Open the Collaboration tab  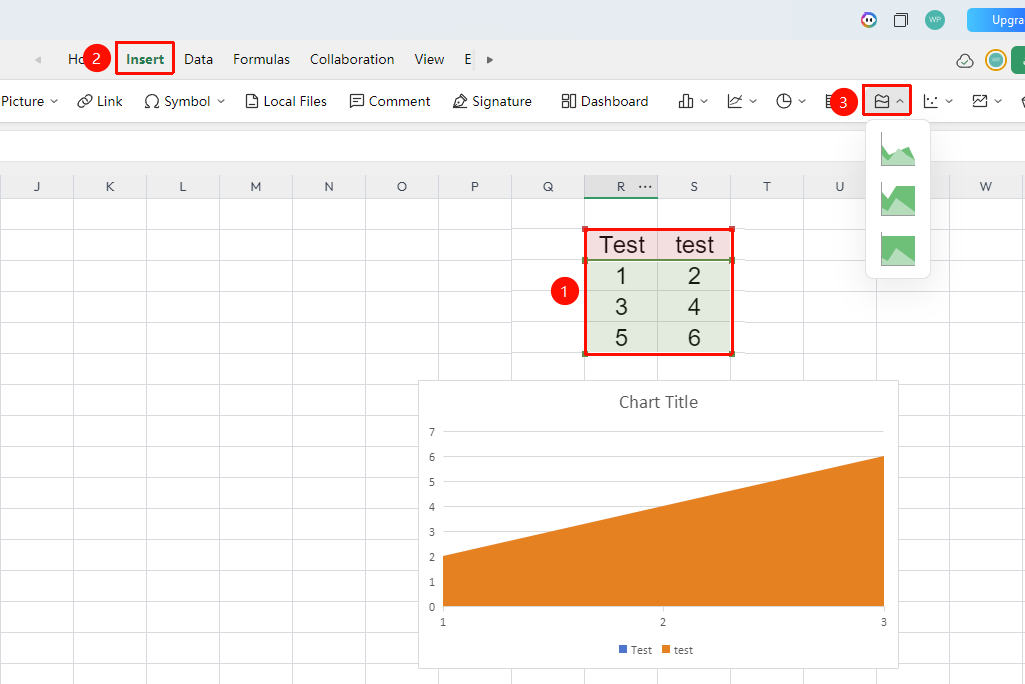click(x=352, y=60)
